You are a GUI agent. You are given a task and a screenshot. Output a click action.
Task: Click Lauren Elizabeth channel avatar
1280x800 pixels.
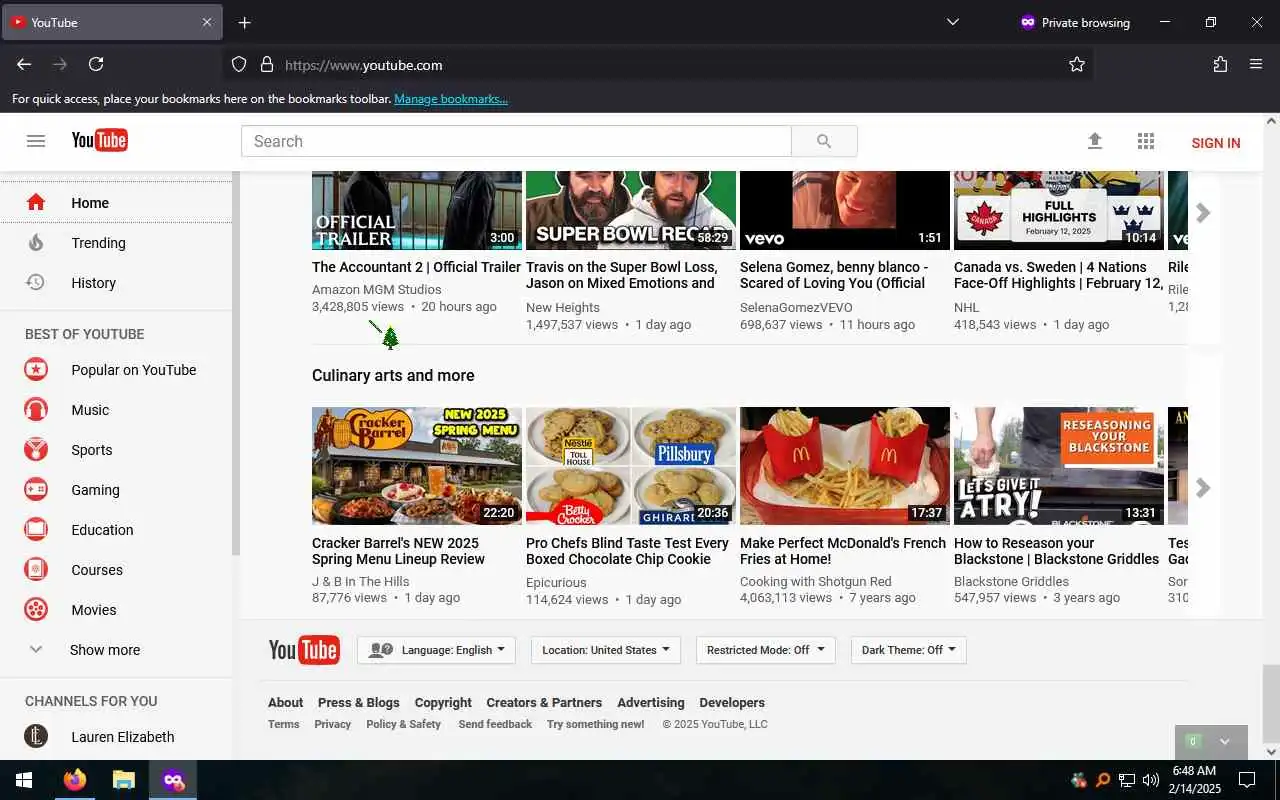36,736
